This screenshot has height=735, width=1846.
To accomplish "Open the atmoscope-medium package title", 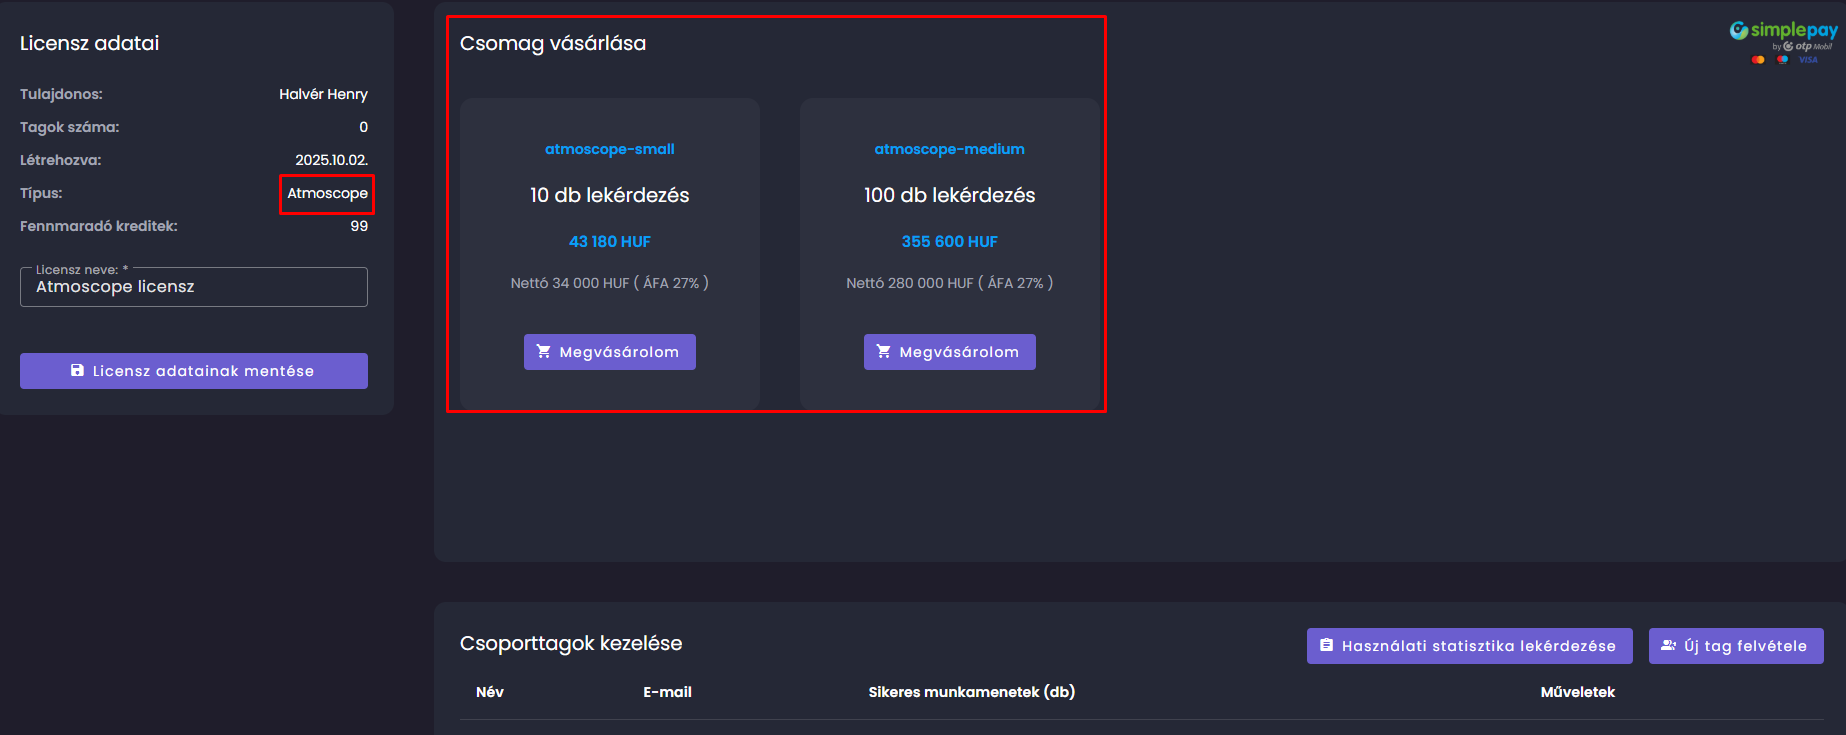I will (949, 149).
